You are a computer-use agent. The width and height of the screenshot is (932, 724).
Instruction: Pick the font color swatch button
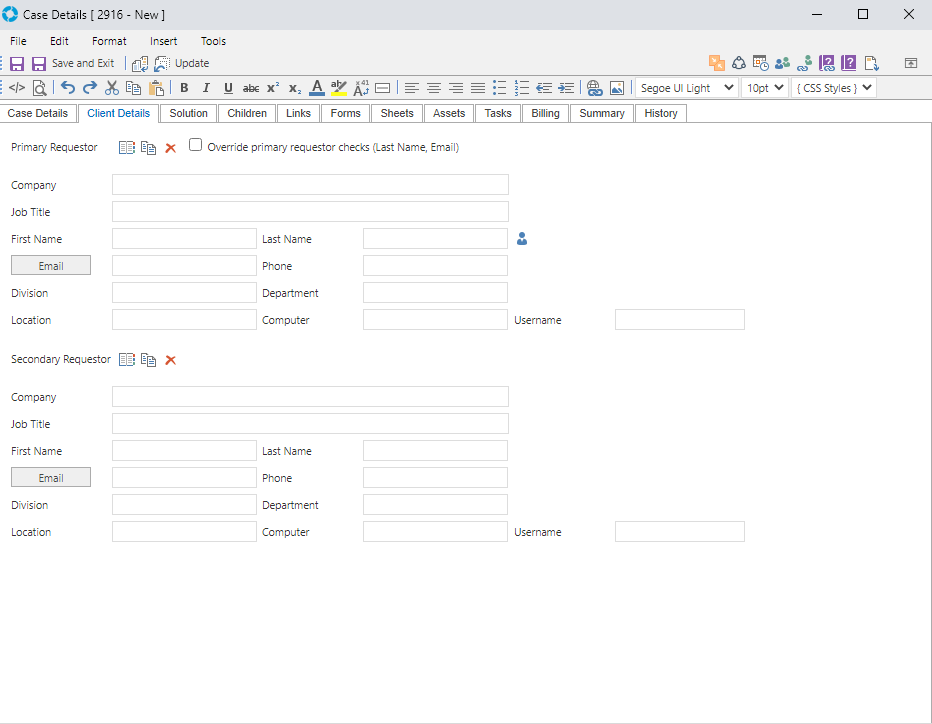tap(317, 88)
